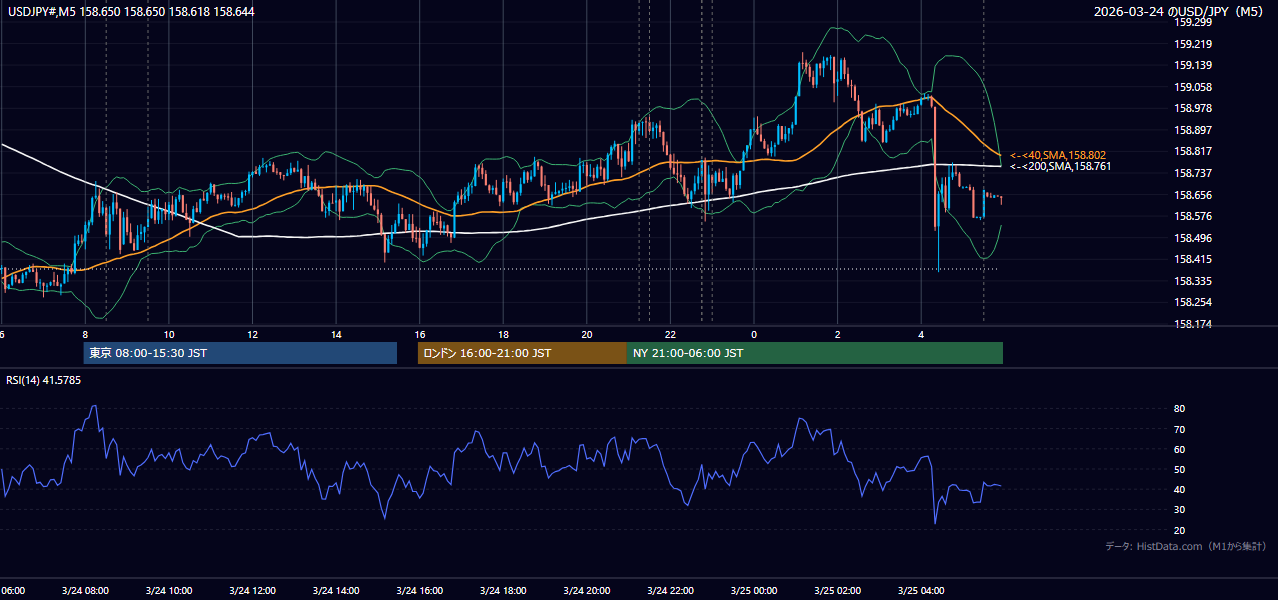Click hour tick 8 under price chart
The height and width of the screenshot is (600, 1278).
85,334
